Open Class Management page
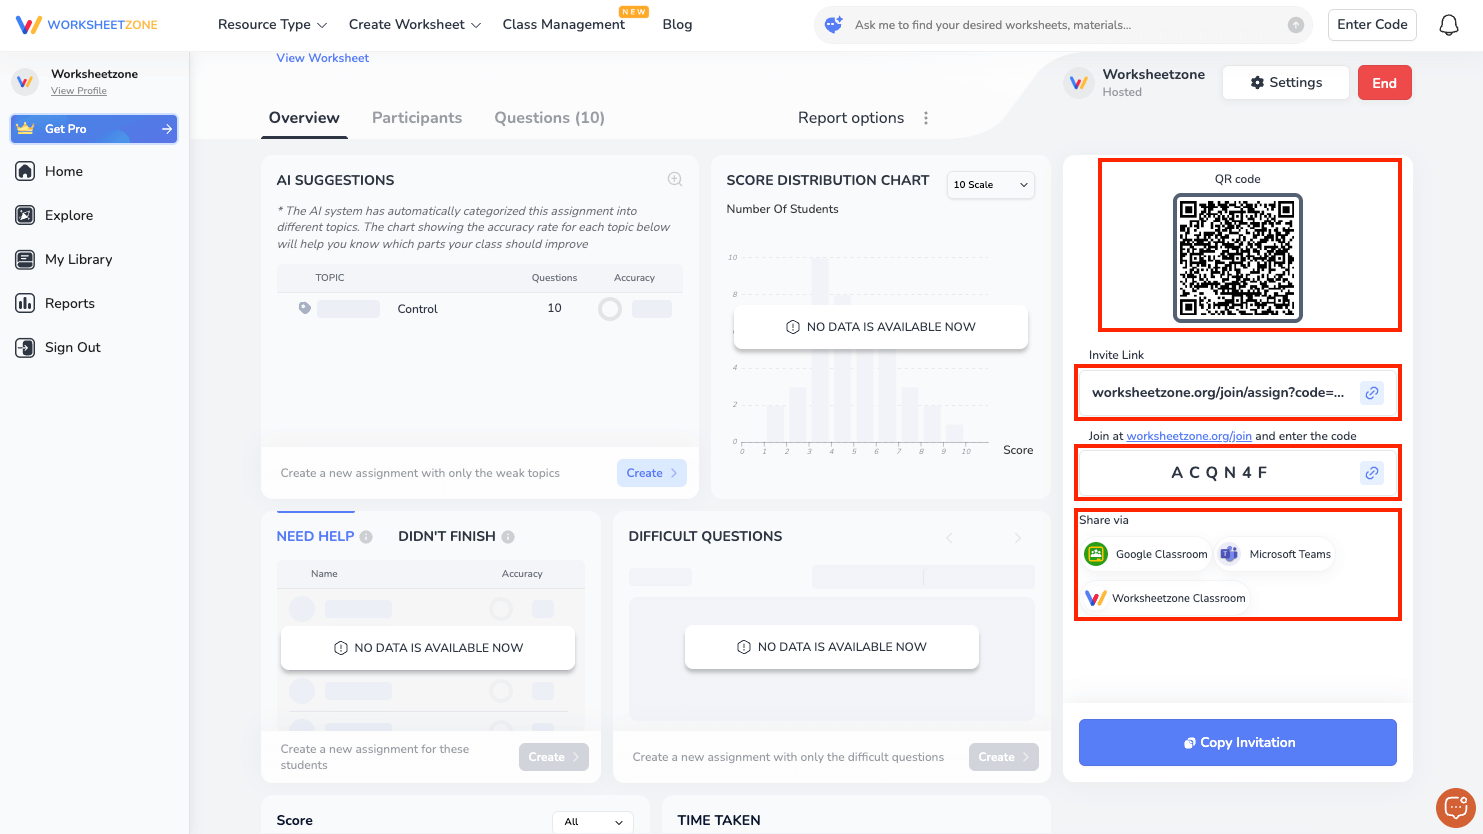The height and width of the screenshot is (834, 1483). [564, 24]
